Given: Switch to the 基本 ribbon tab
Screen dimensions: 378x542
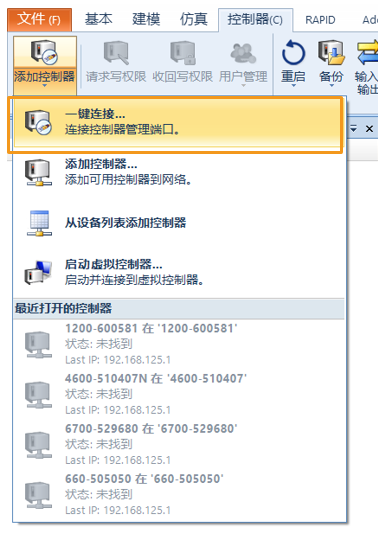Looking at the screenshot, I should click(x=98, y=19).
